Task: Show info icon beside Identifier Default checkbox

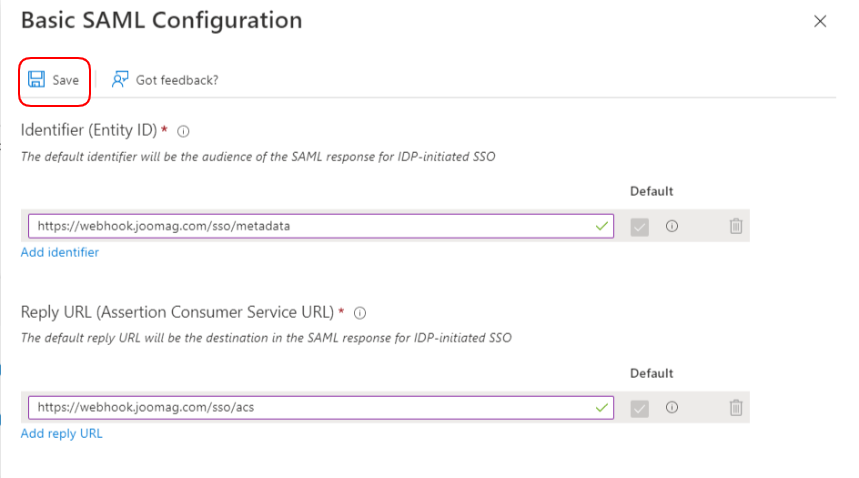Action: coord(672,227)
